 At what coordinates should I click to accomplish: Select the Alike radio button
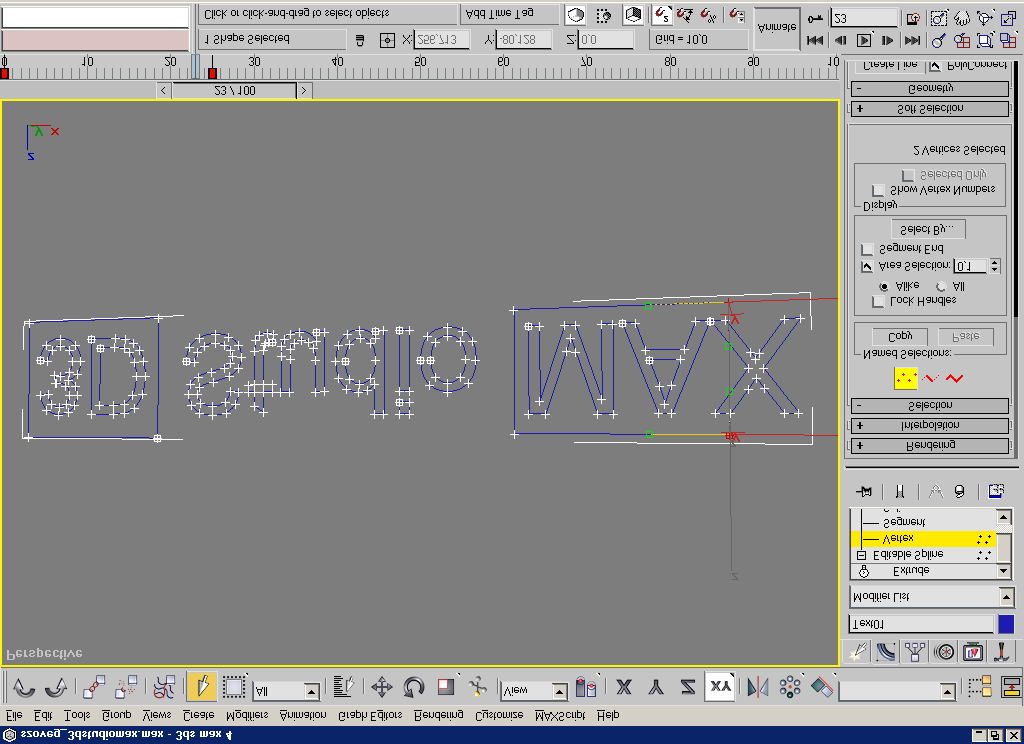(x=884, y=286)
